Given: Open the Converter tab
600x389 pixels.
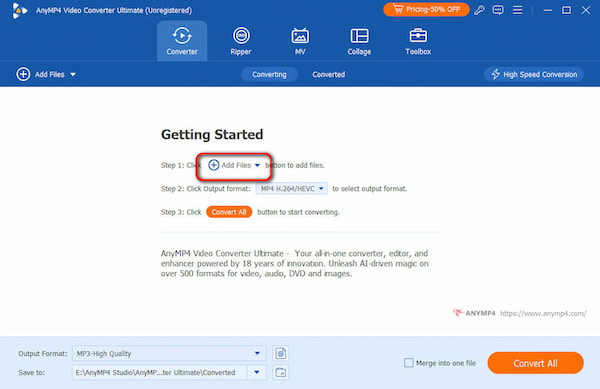Looking at the screenshot, I should 182,41.
